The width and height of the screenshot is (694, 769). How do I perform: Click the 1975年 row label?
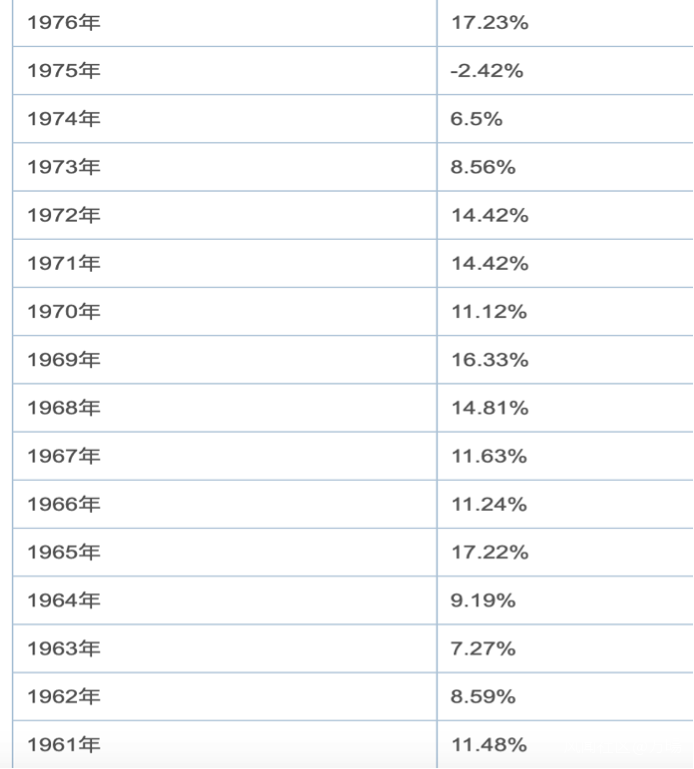(64, 71)
